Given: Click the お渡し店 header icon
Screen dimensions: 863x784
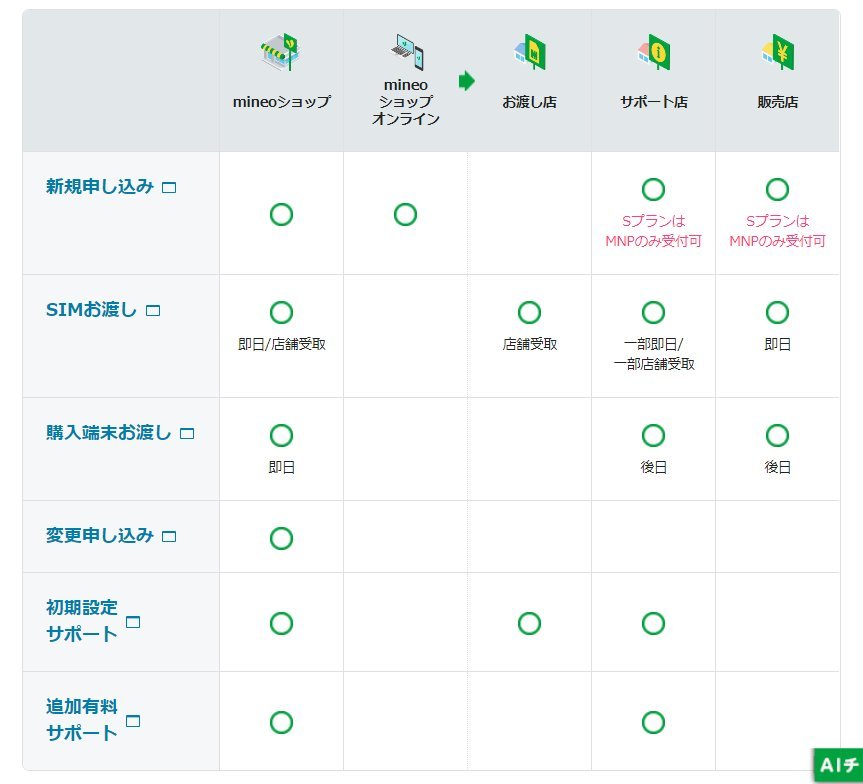Looking at the screenshot, I should 529,54.
